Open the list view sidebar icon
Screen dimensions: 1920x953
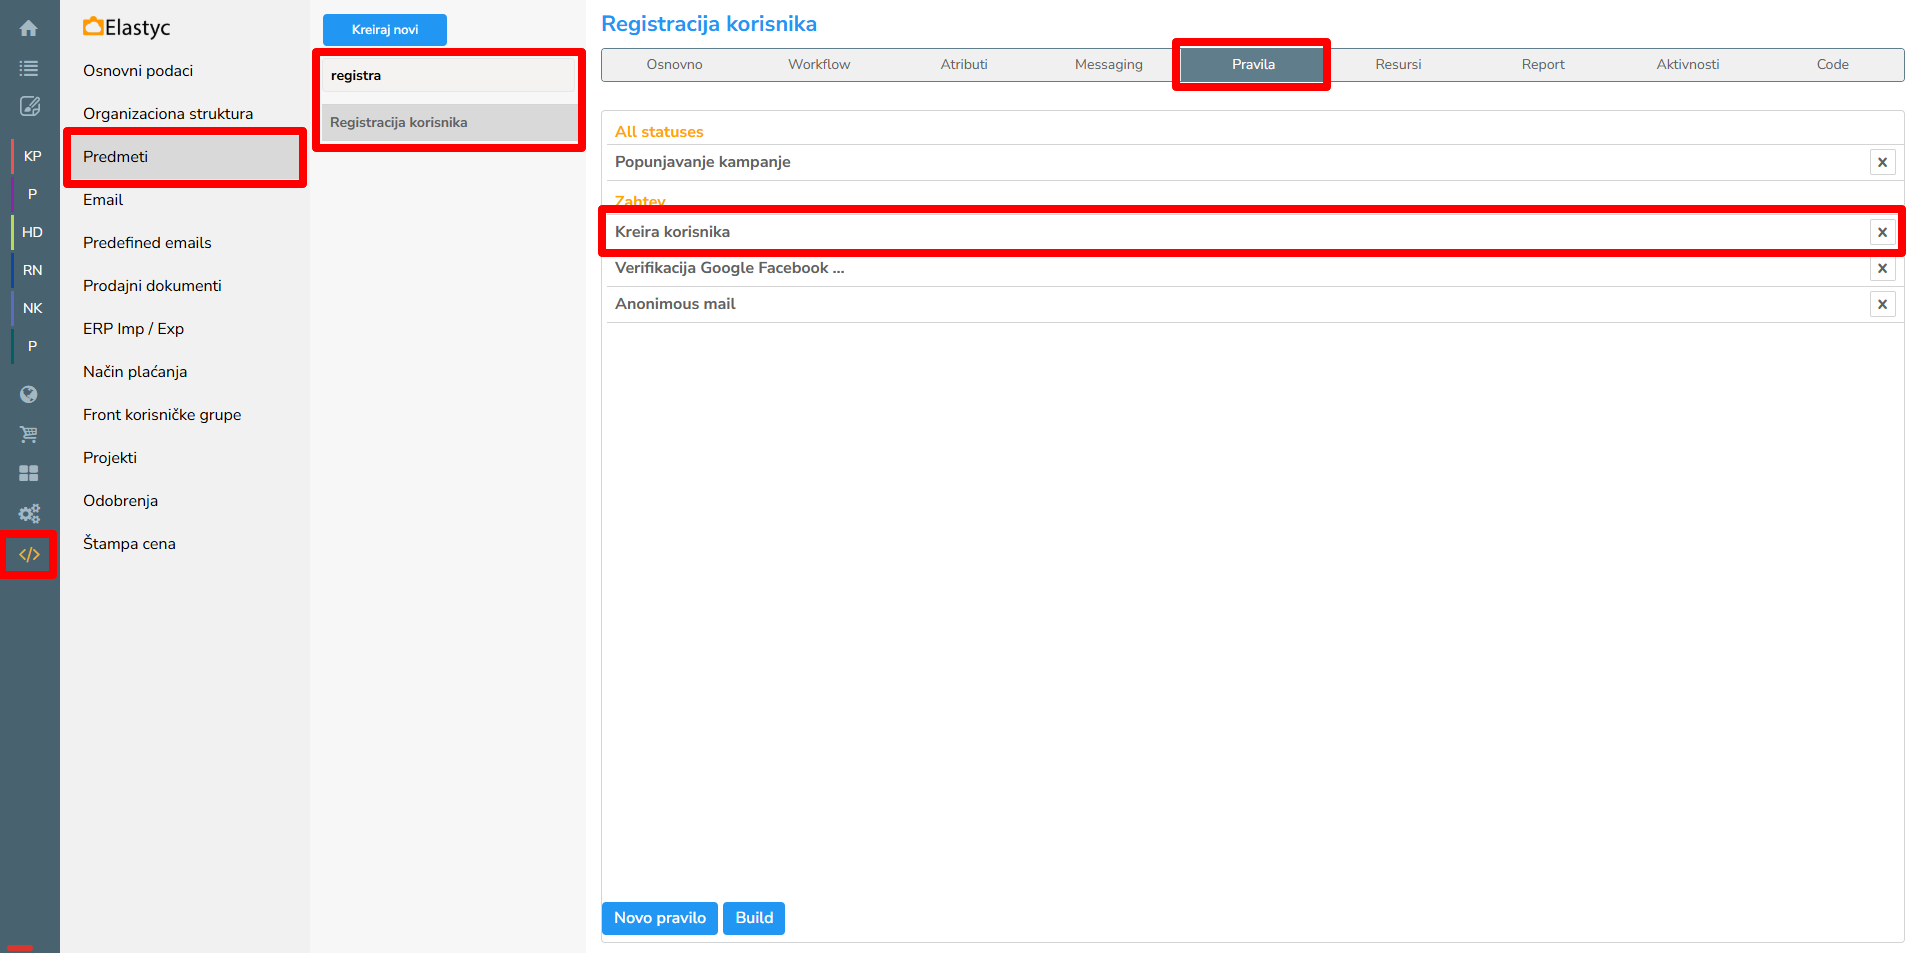pos(29,68)
